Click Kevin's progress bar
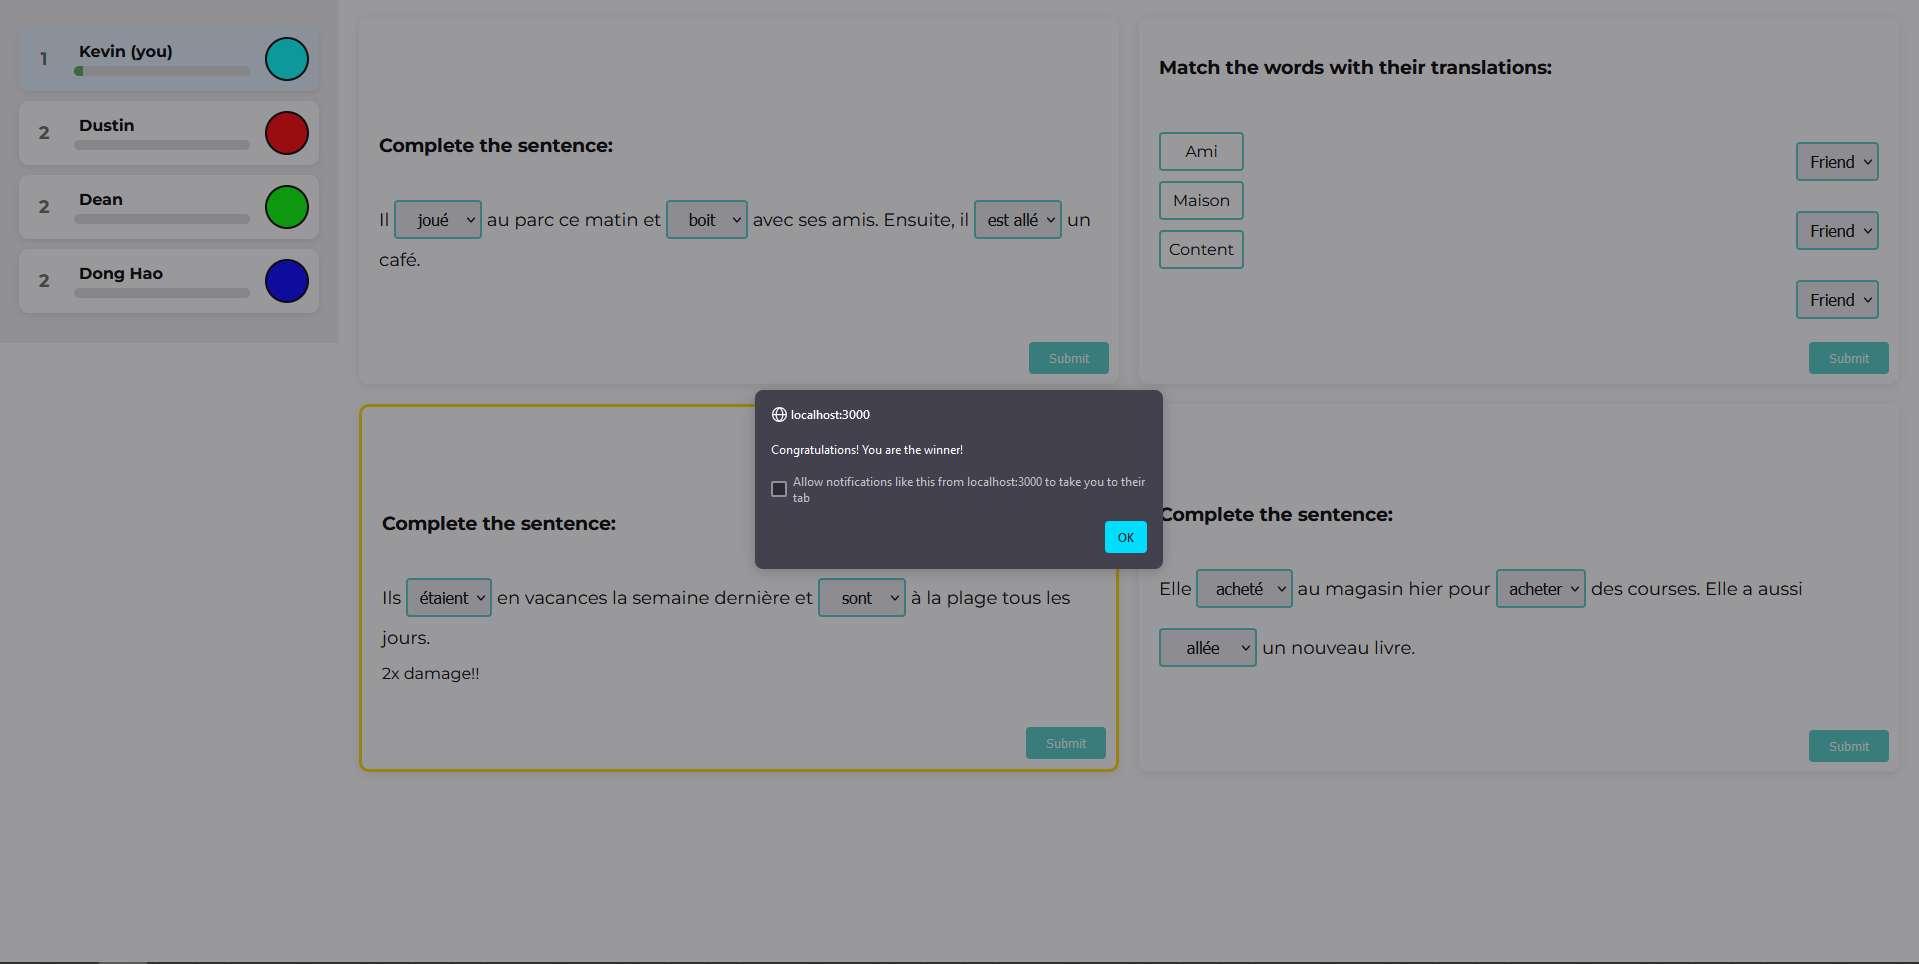The image size is (1919, 964). [162, 71]
